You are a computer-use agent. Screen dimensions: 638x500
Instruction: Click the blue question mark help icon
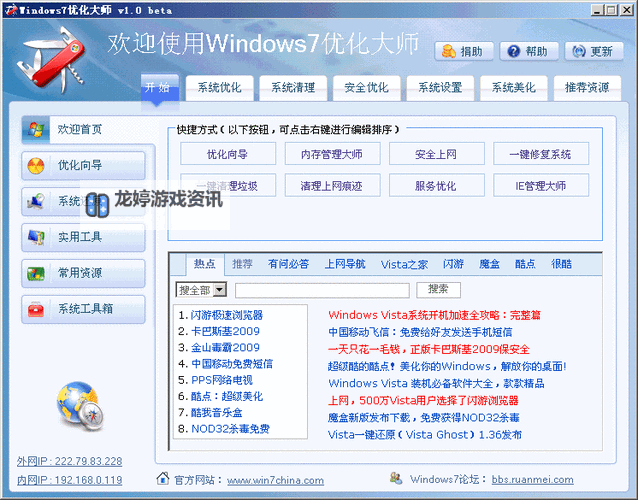[513, 51]
